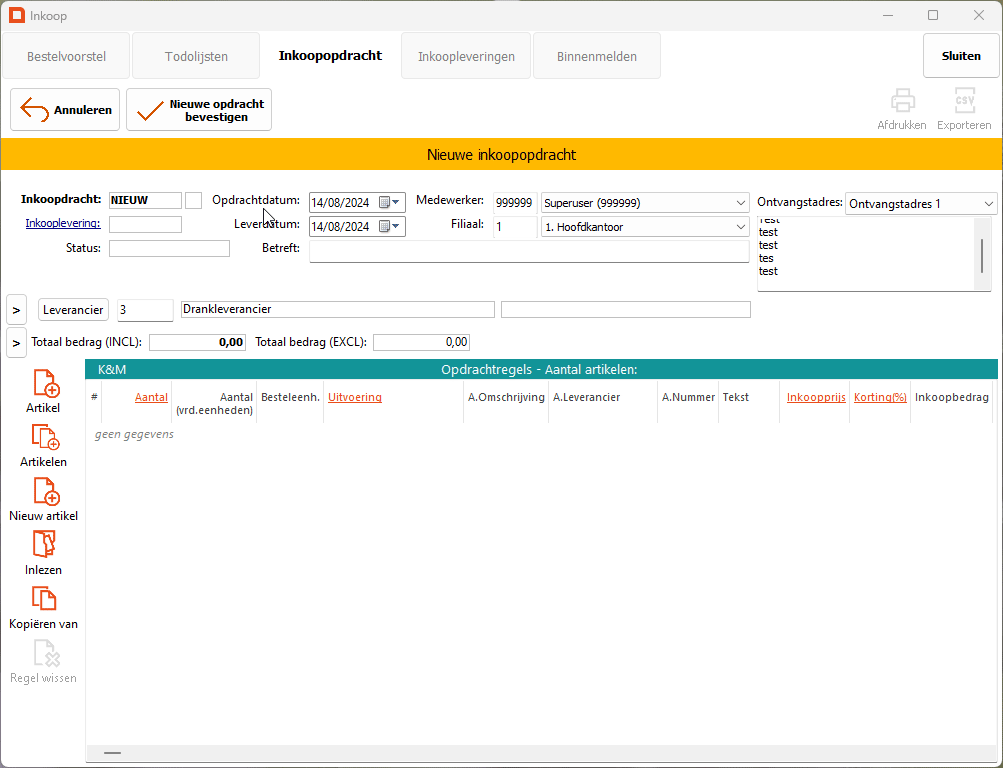
Task: Click the empty field right of Drankleverancier
Action: (626, 310)
